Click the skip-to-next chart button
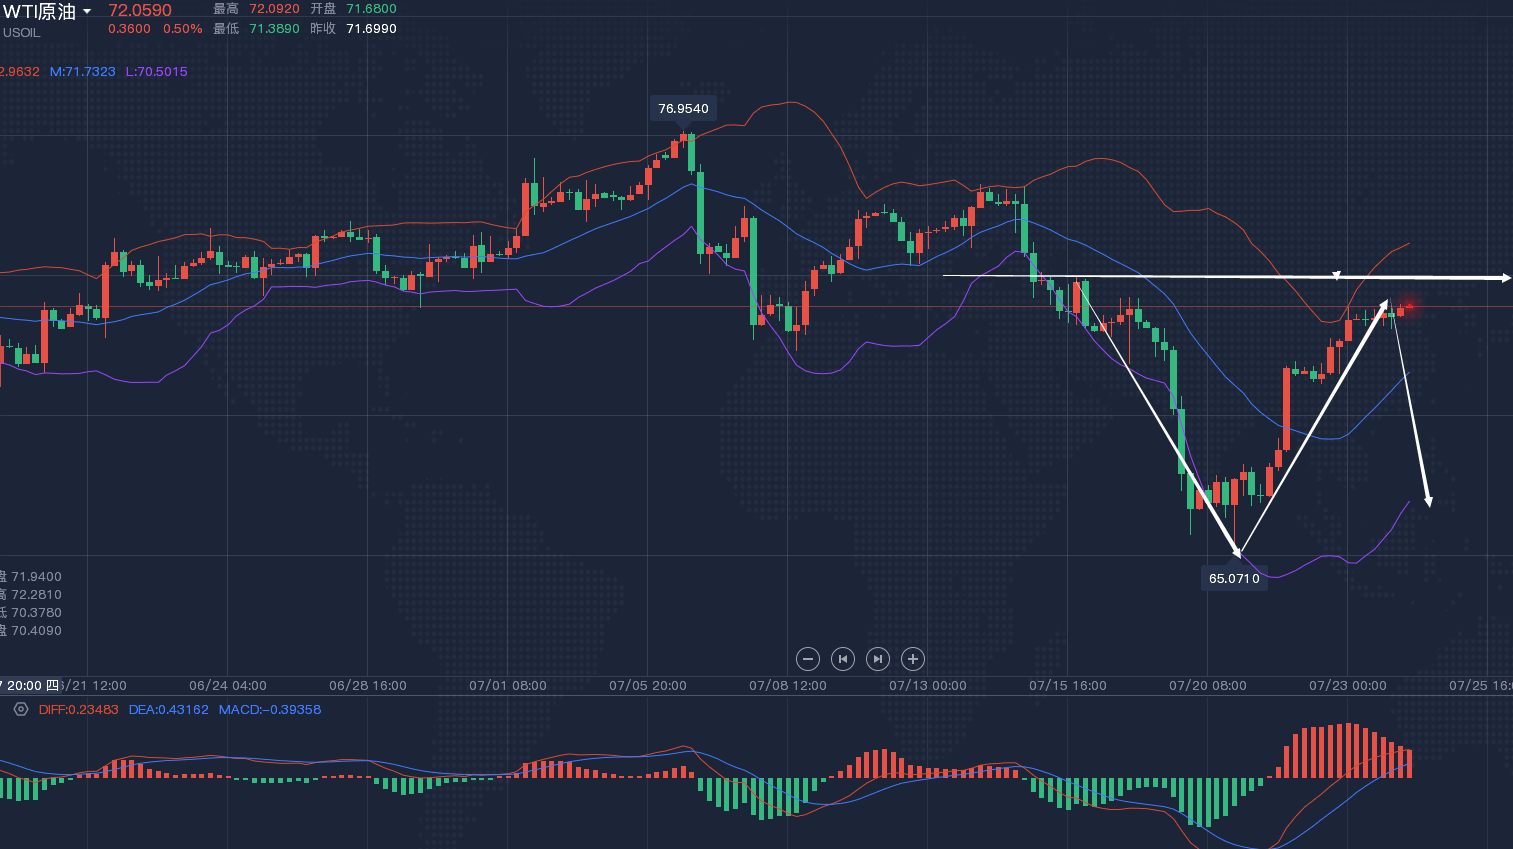 (x=877, y=659)
